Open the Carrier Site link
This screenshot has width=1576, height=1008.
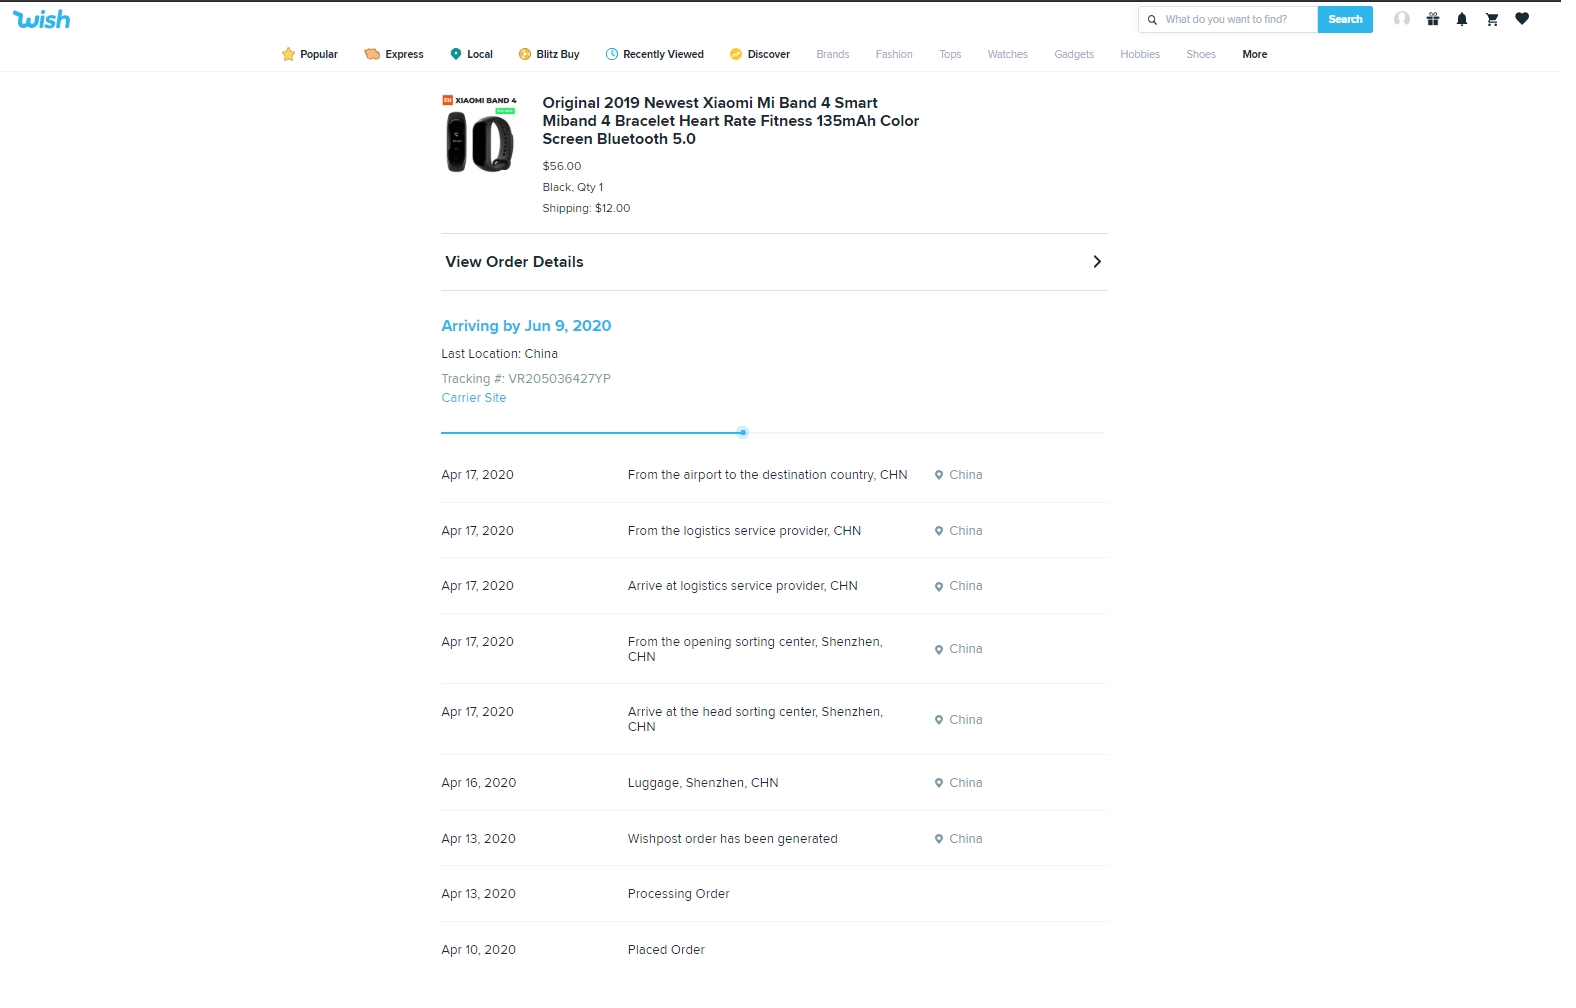[474, 398]
